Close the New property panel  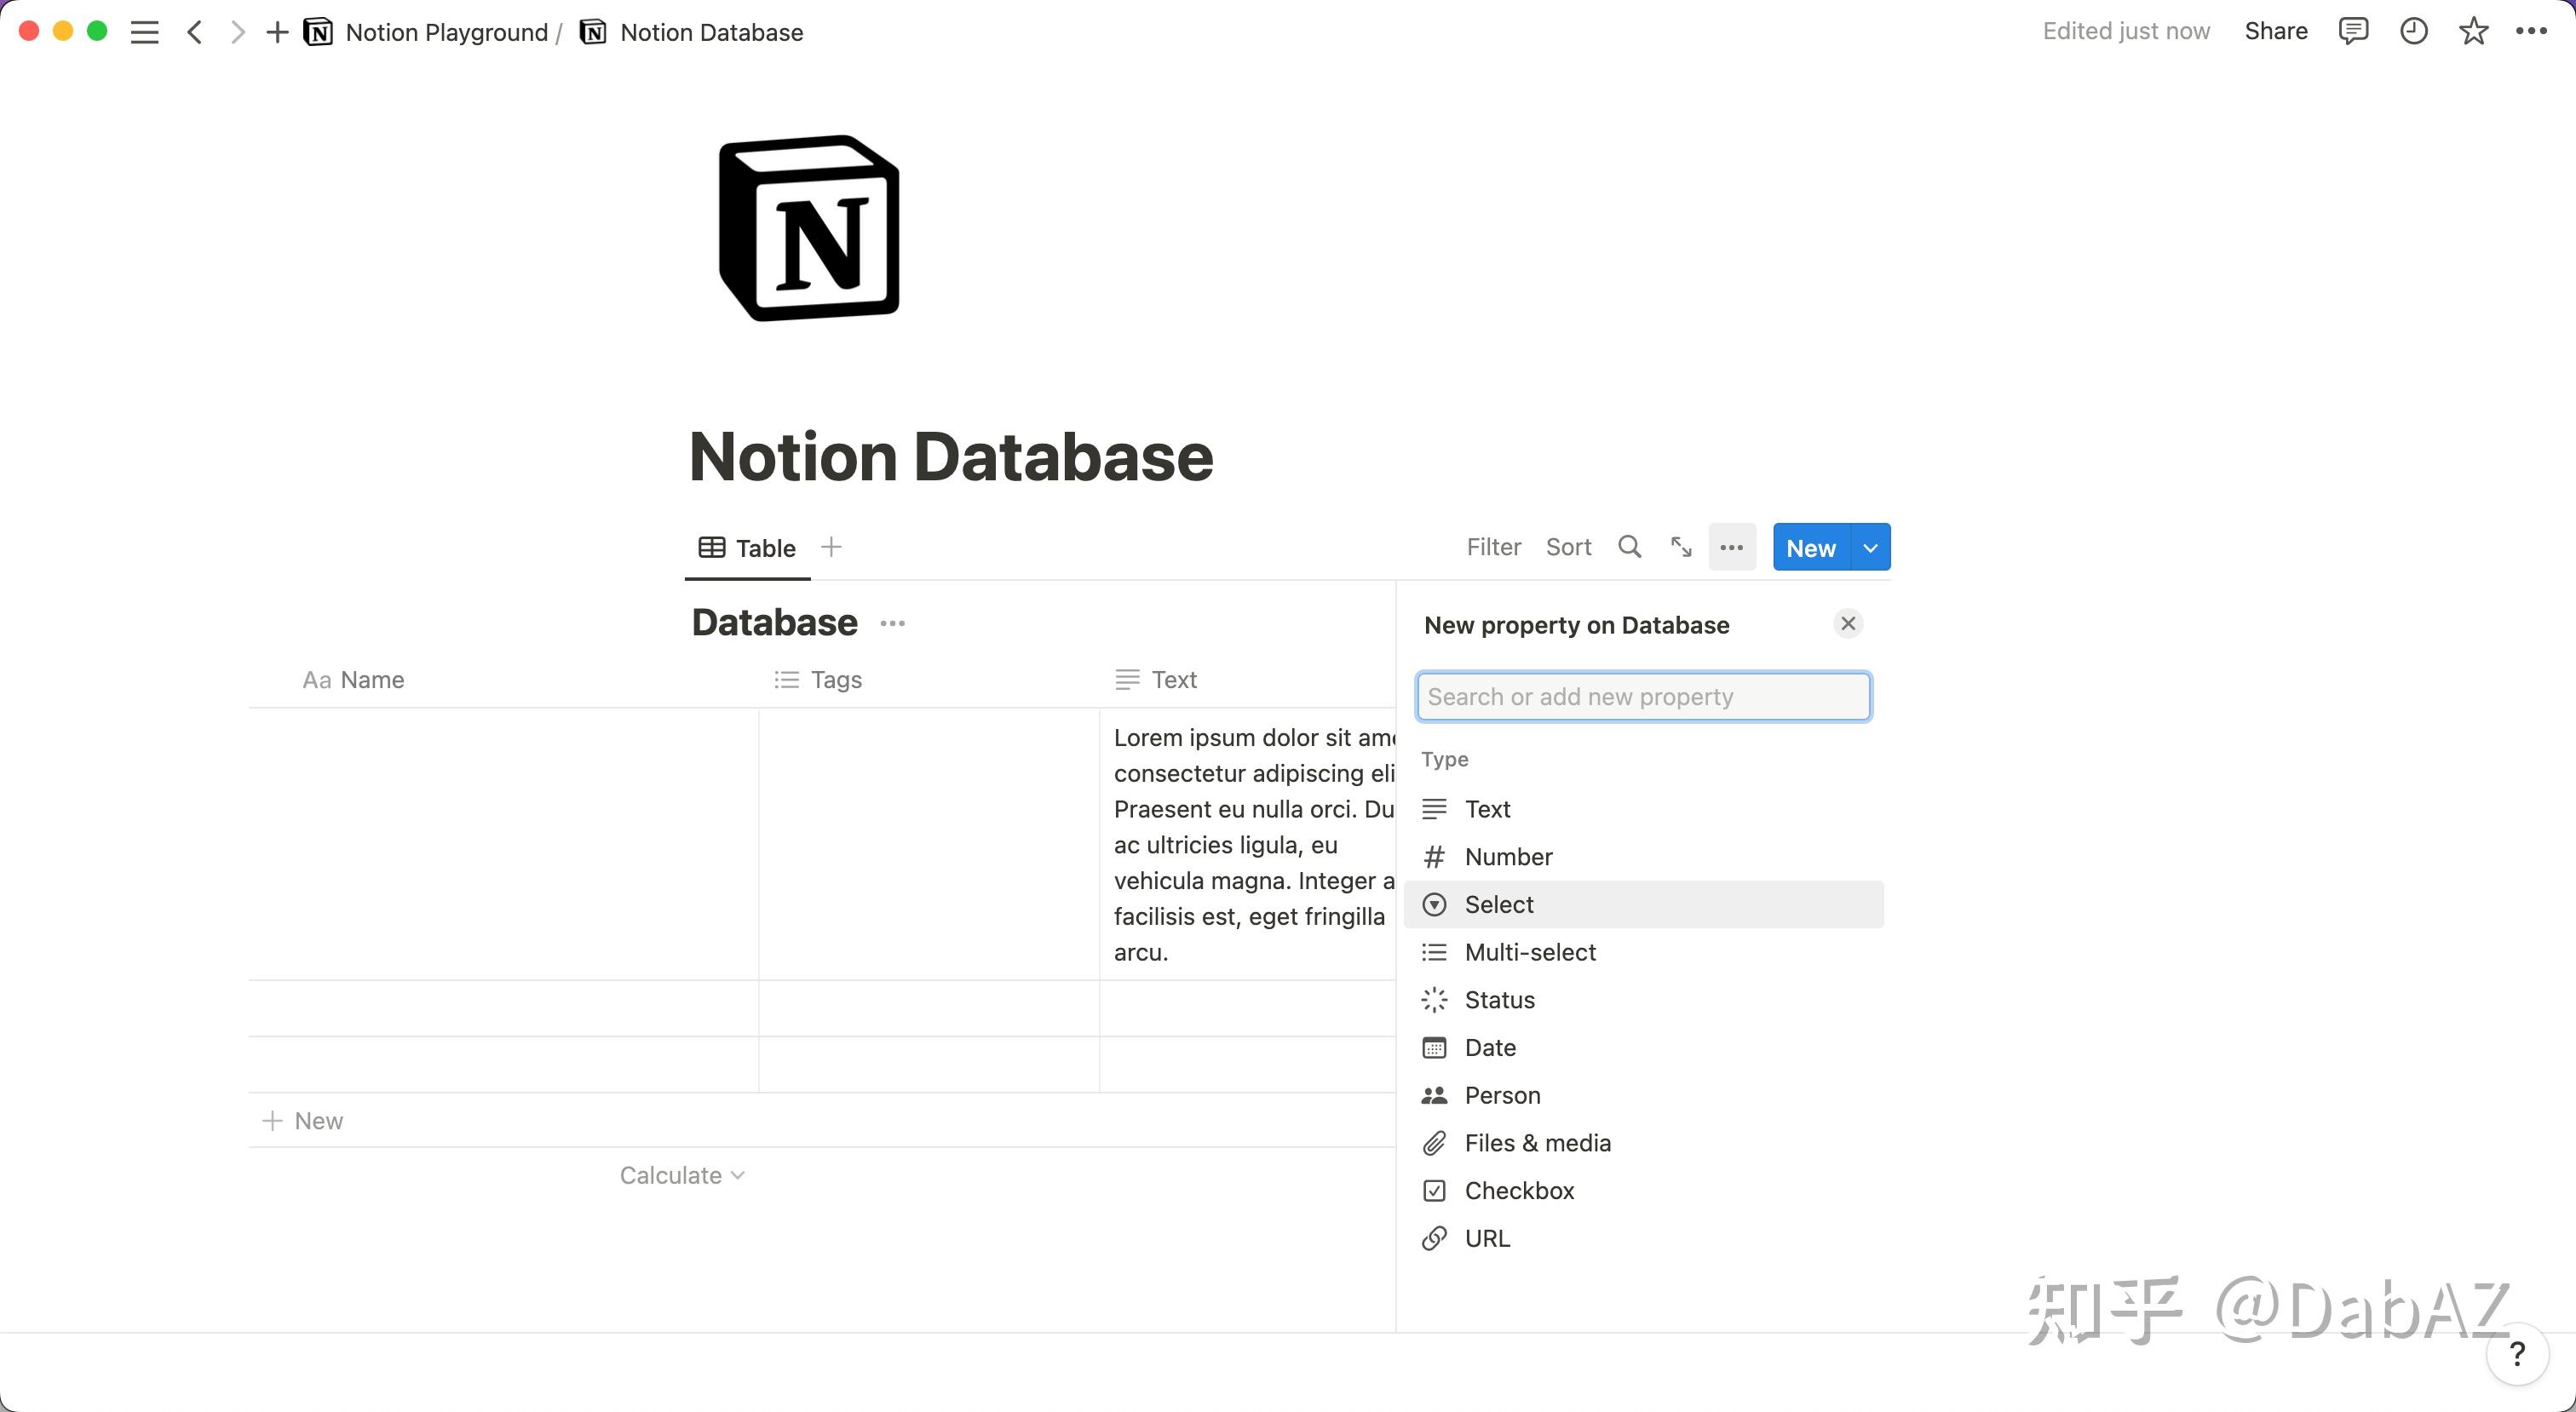tap(1847, 623)
